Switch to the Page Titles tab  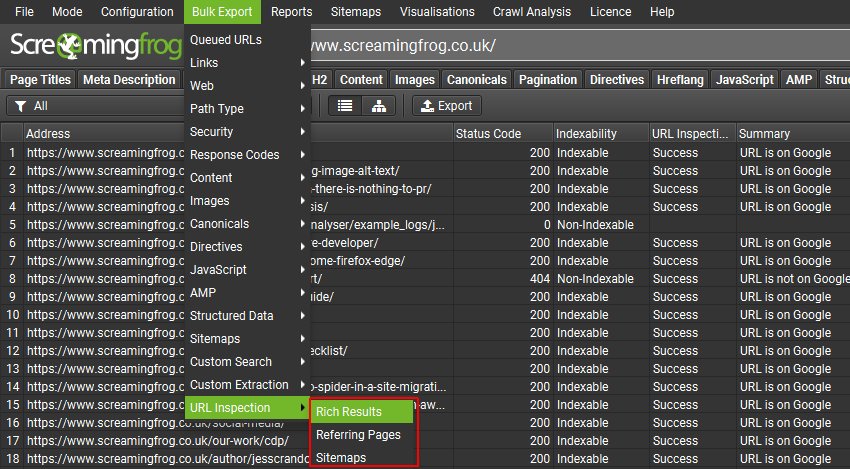[40, 80]
